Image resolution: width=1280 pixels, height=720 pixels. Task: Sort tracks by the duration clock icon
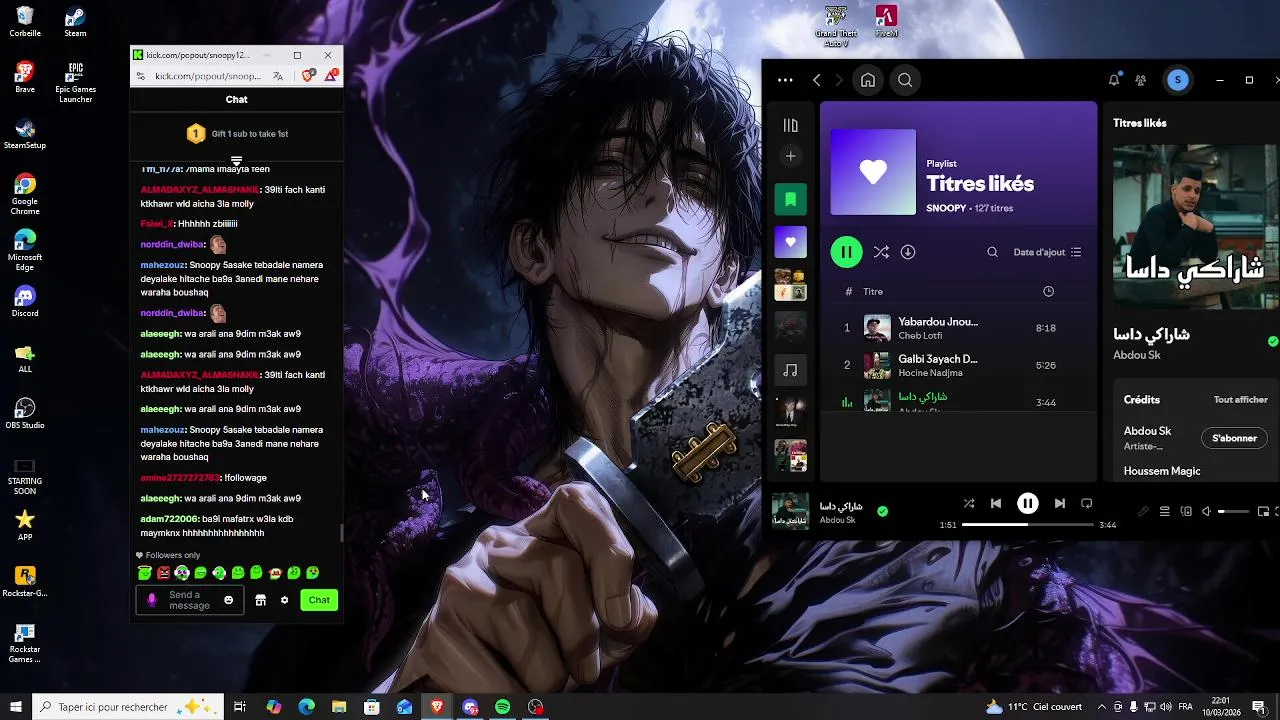click(1048, 291)
